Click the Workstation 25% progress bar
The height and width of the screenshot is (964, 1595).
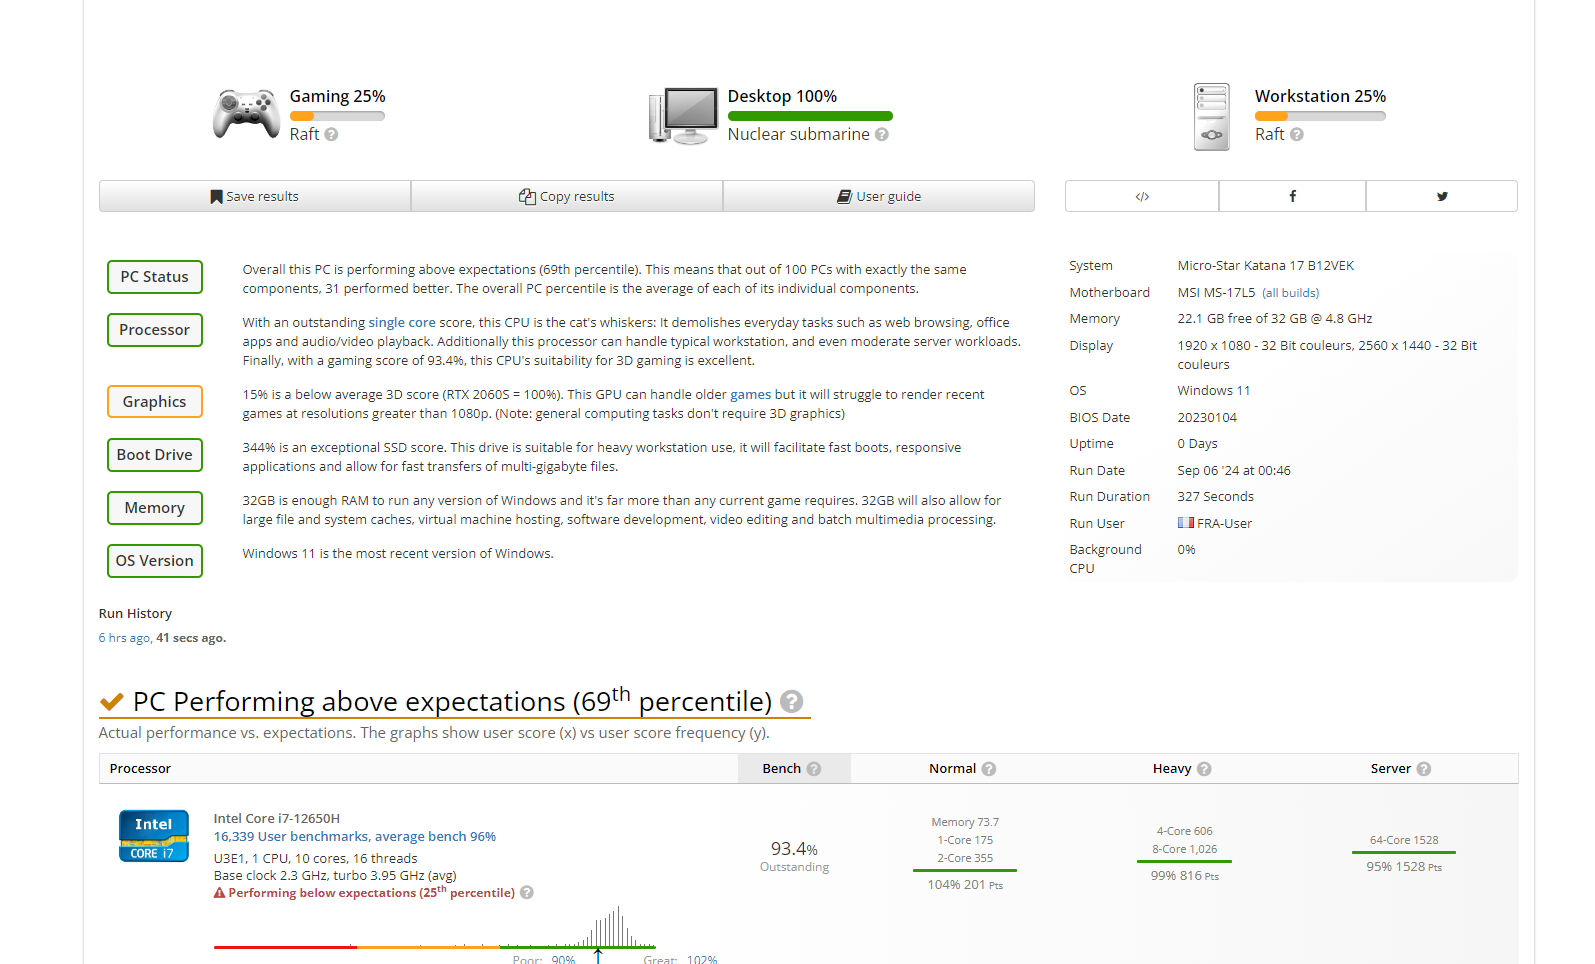tap(1320, 116)
